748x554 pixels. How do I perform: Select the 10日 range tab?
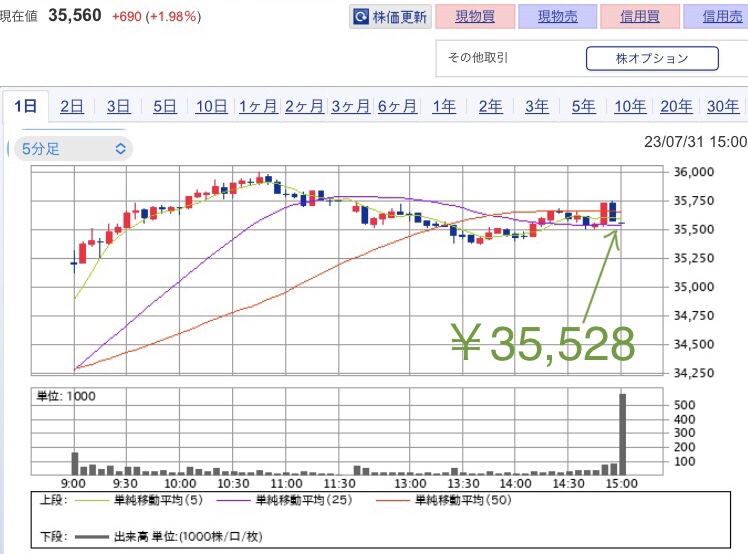pos(211,107)
